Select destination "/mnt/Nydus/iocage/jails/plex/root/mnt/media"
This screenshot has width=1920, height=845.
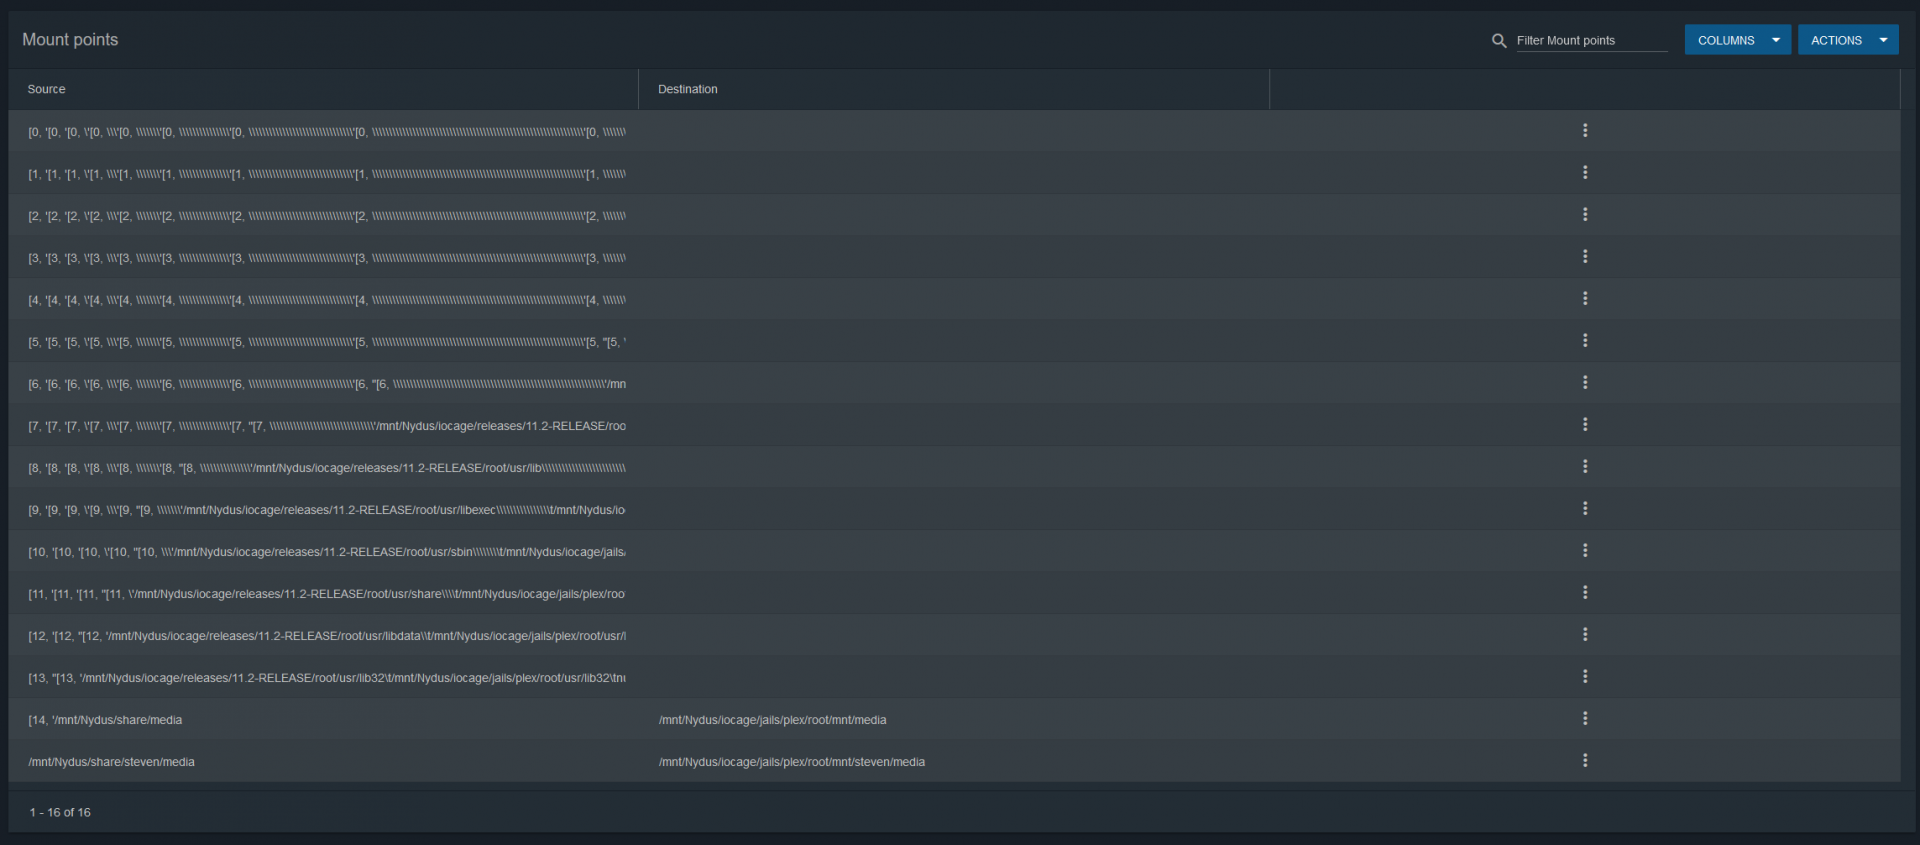tap(772, 720)
